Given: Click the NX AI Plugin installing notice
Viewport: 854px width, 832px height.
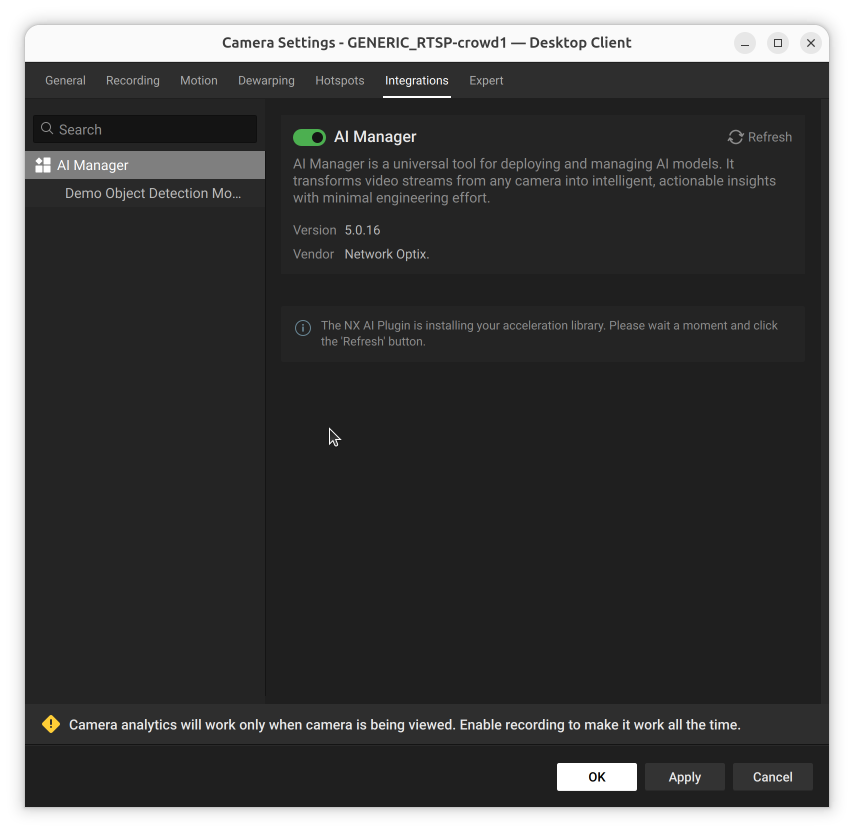Looking at the screenshot, I should click(549, 333).
